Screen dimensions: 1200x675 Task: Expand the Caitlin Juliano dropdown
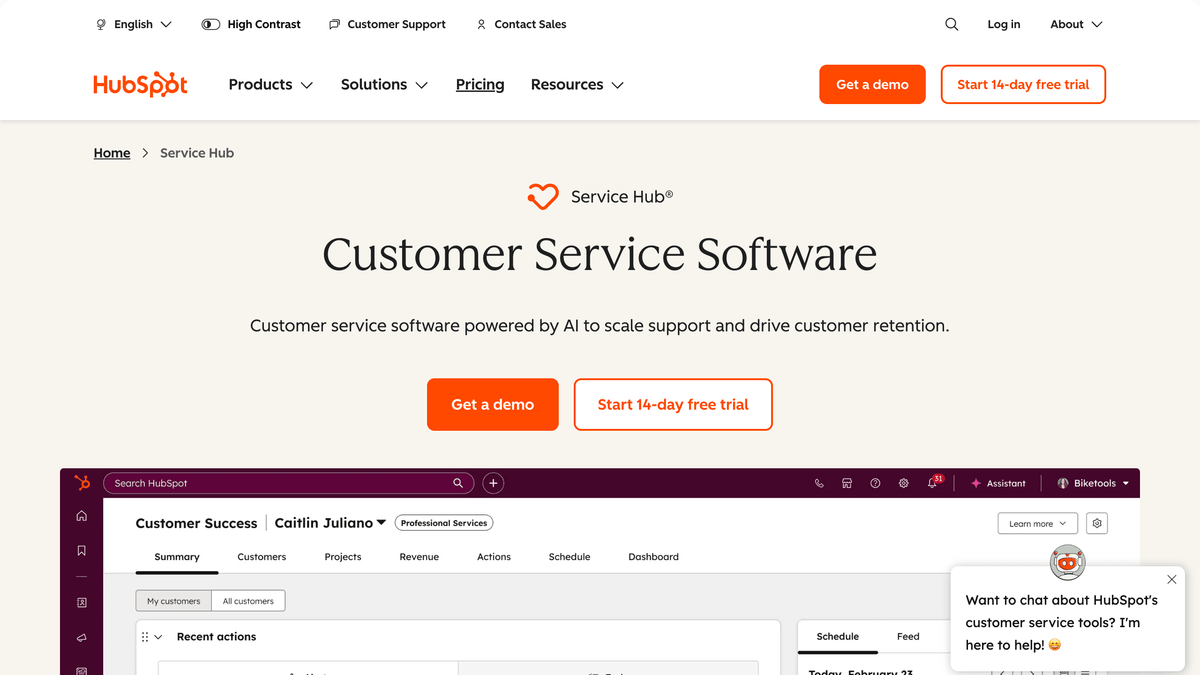click(x=330, y=523)
